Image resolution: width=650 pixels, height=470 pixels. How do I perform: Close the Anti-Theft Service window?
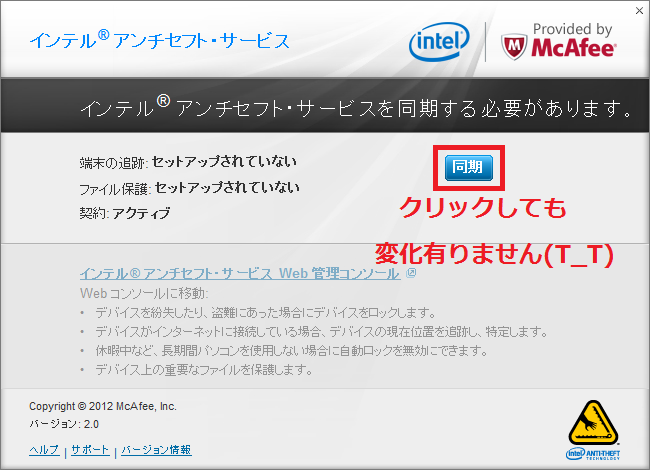640,11
